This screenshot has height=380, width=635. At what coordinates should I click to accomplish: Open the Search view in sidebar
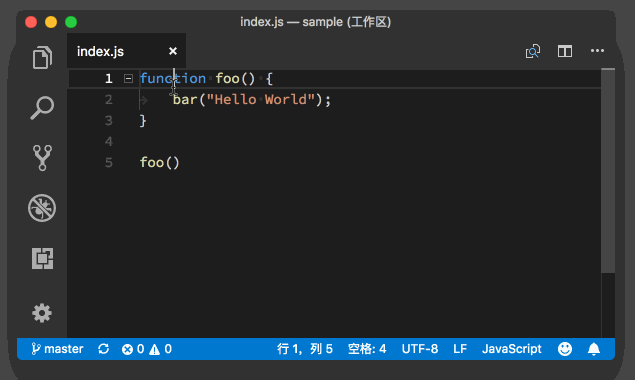point(42,108)
